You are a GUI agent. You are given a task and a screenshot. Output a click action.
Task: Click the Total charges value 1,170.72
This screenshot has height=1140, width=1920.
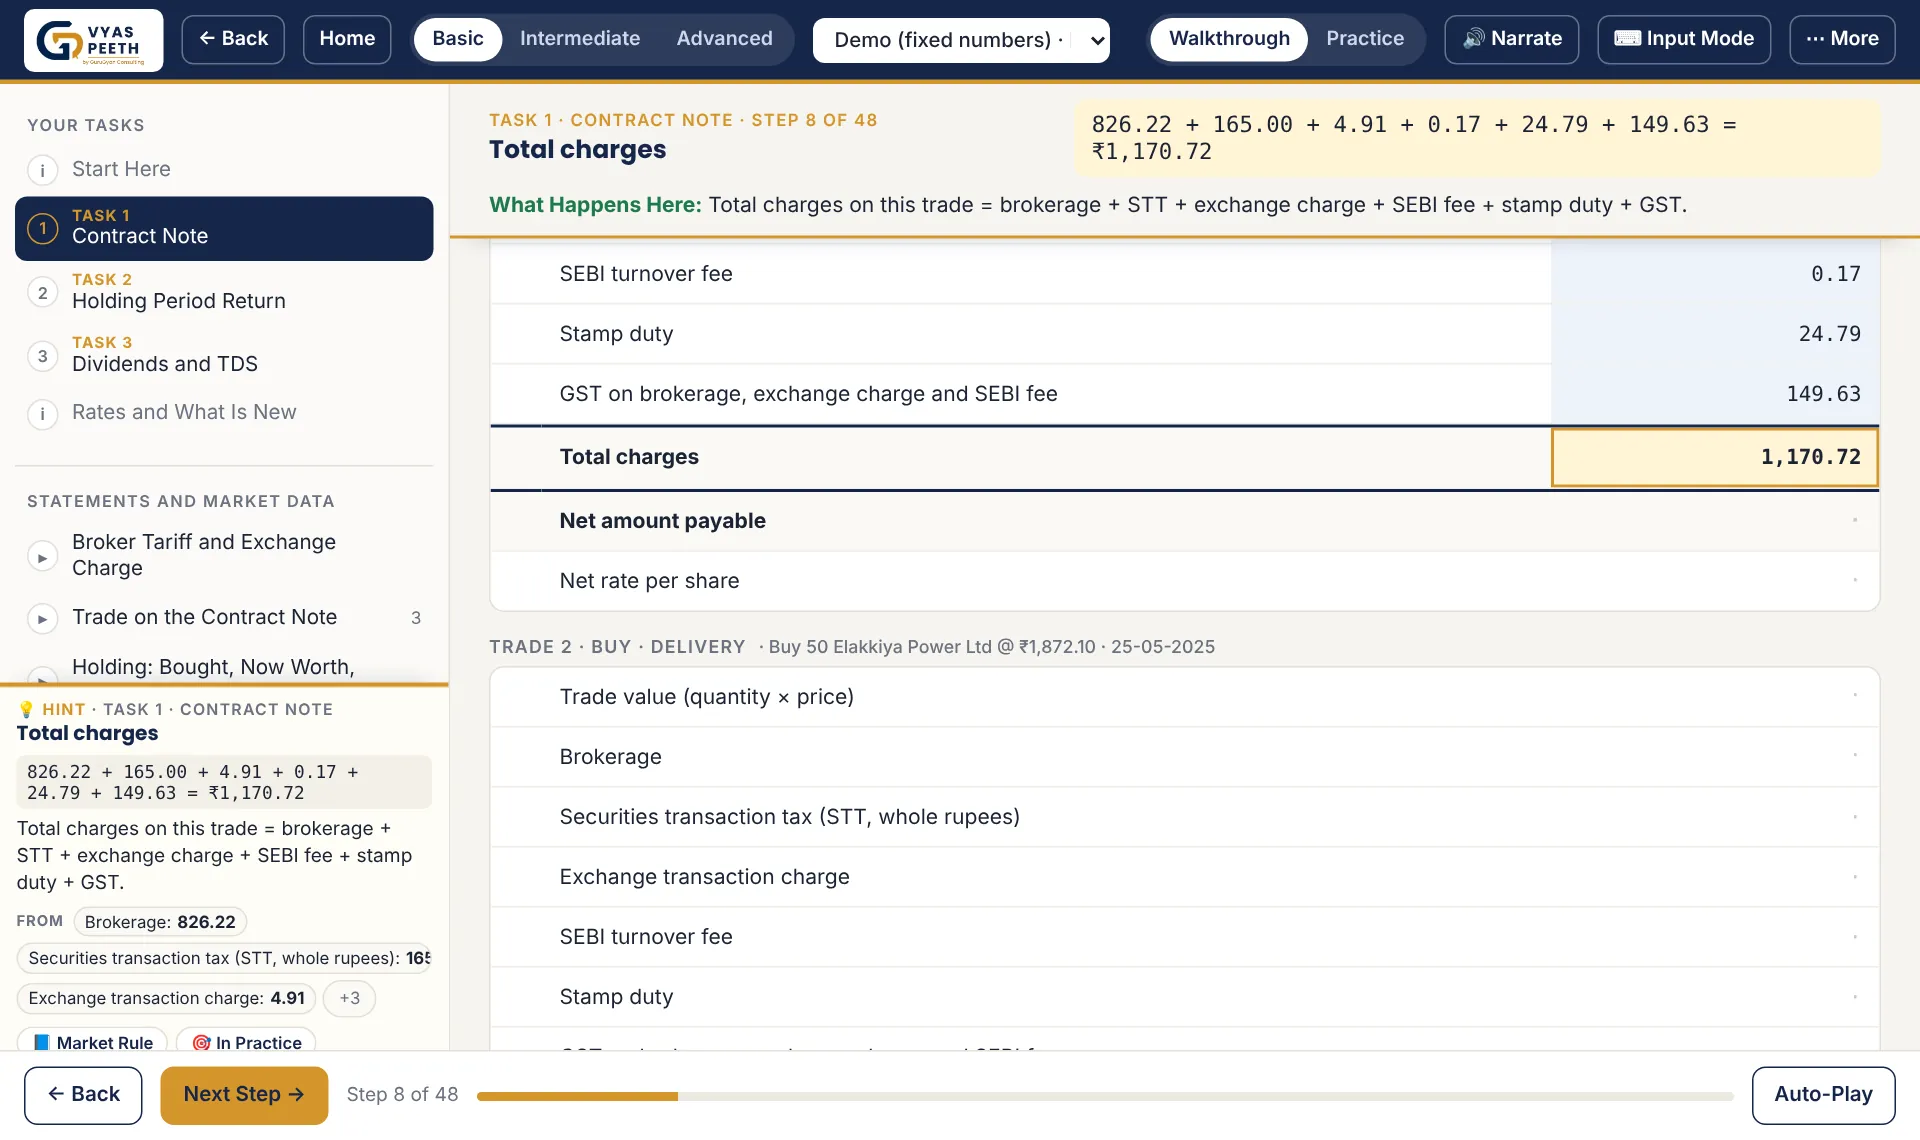pyautogui.click(x=1715, y=458)
